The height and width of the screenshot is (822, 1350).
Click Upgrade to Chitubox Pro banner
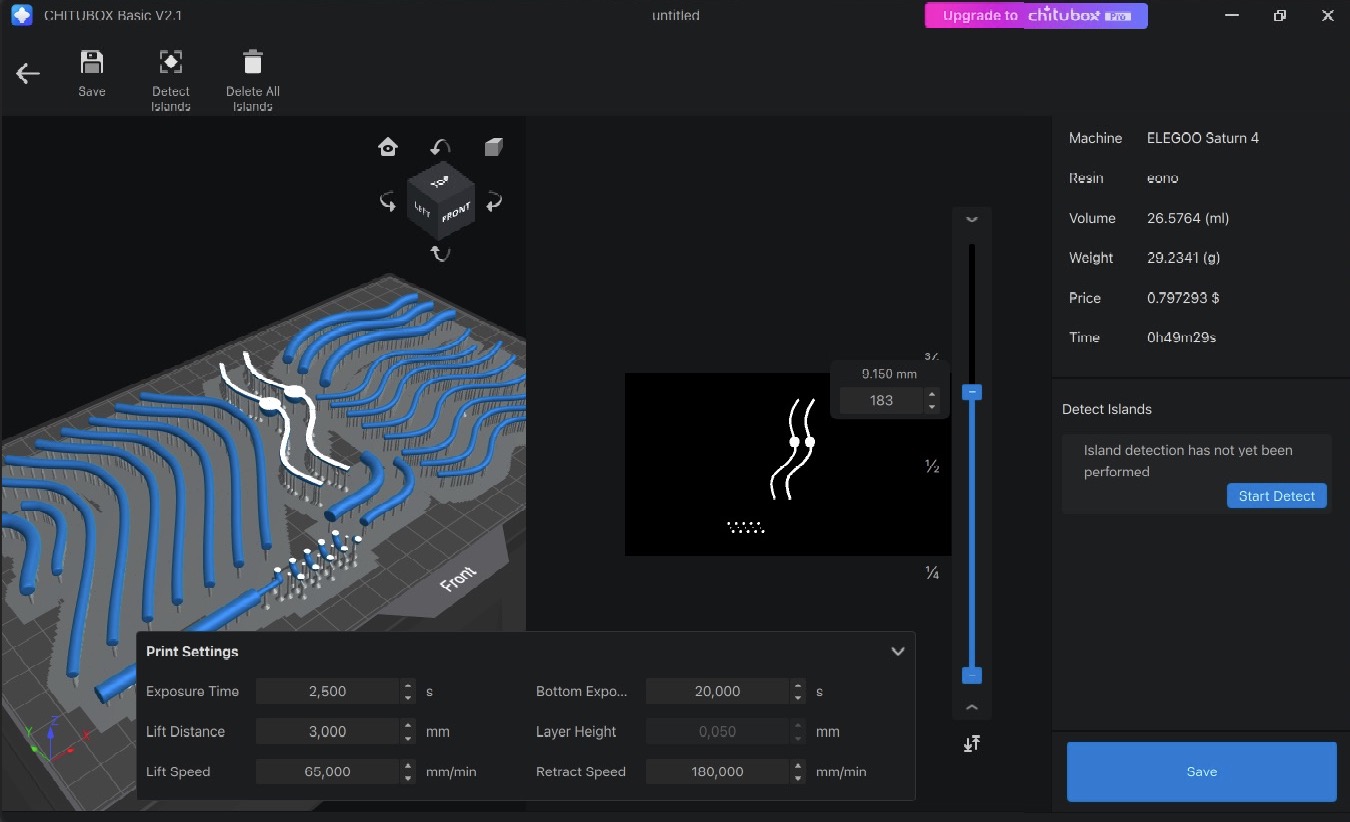[x=1036, y=15]
